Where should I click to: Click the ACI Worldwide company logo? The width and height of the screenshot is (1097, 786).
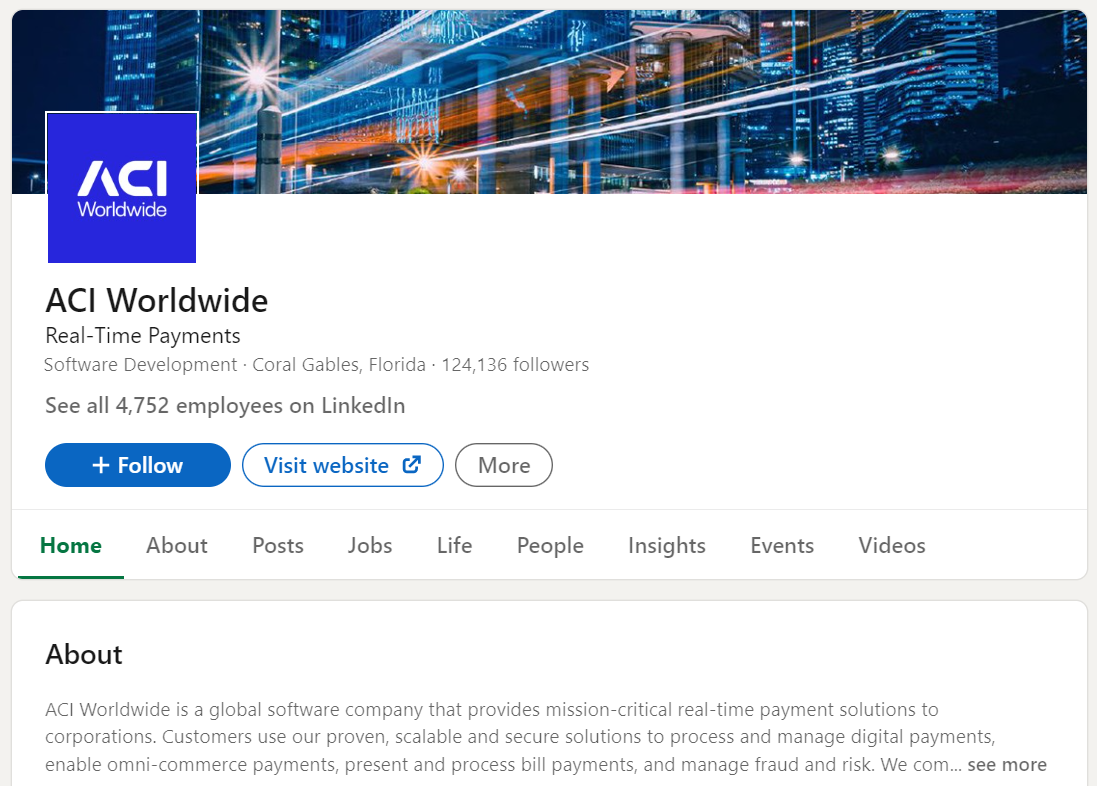click(121, 187)
